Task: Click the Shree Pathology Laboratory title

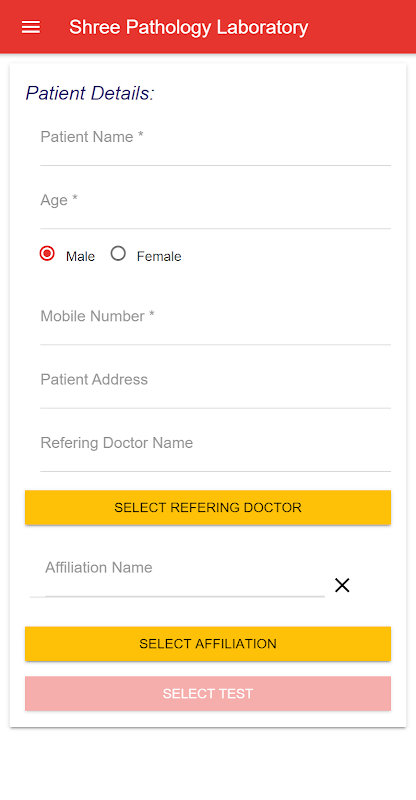Action: [188, 27]
